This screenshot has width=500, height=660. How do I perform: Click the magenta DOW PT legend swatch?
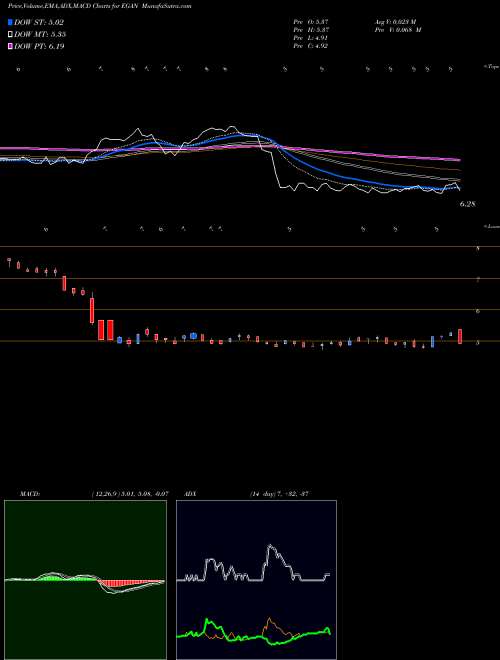click(x=10, y=47)
